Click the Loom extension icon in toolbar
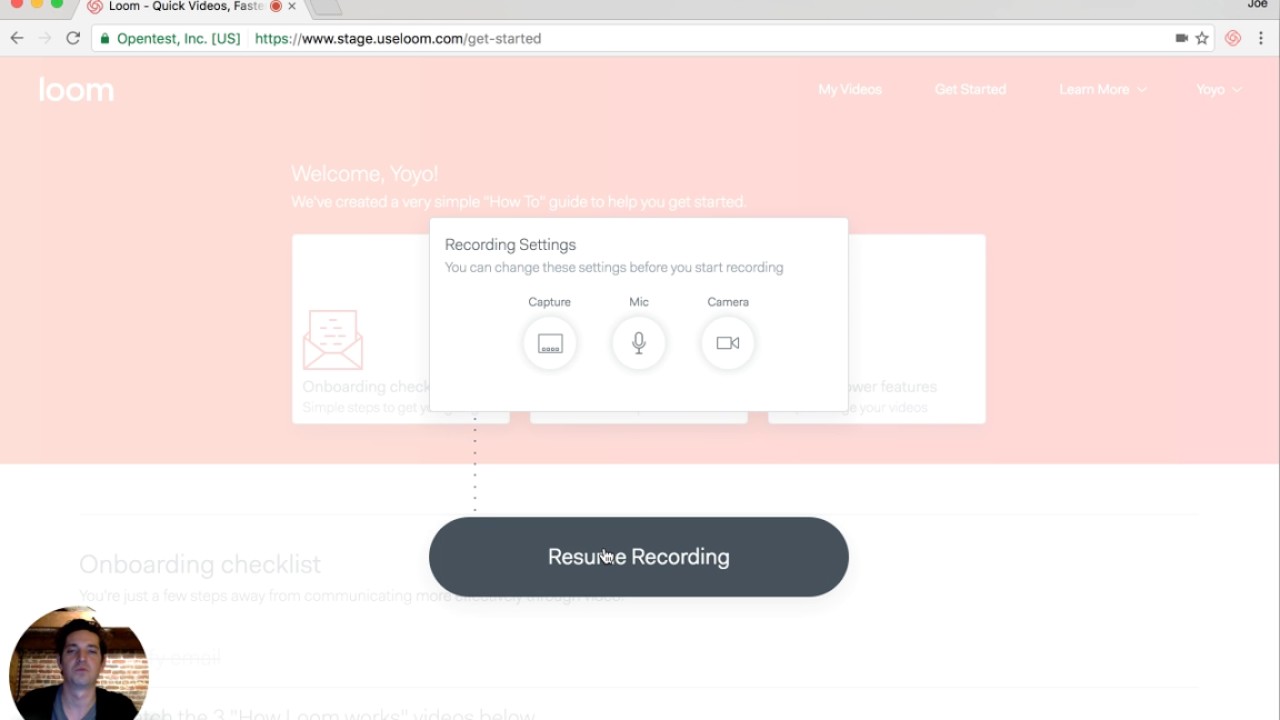This screenshot has width=1280, height=720. click(x=1233, y=38)
